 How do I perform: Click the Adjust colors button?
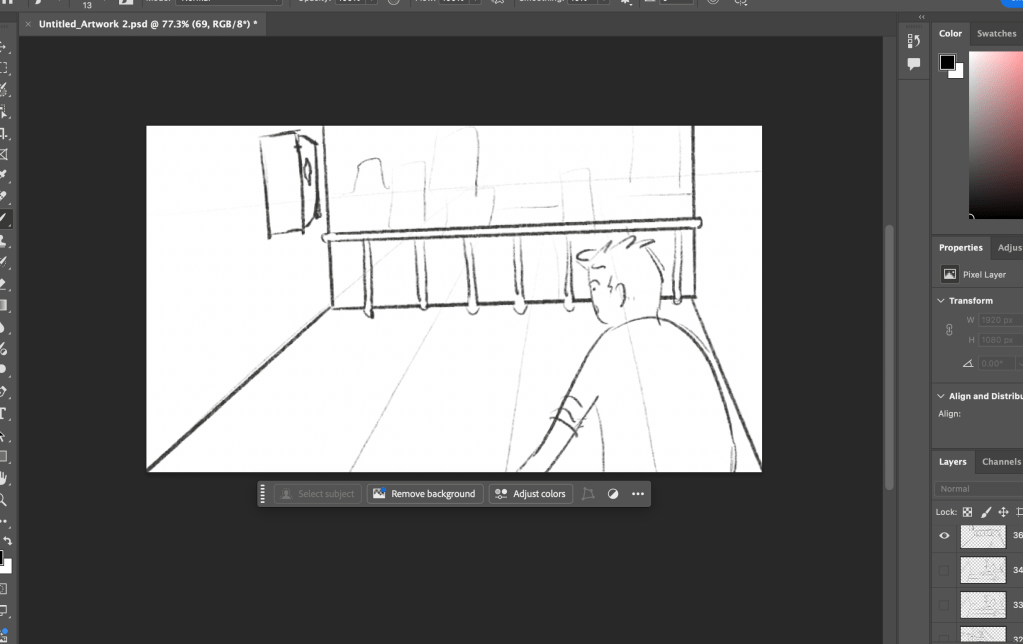[530, 494]
